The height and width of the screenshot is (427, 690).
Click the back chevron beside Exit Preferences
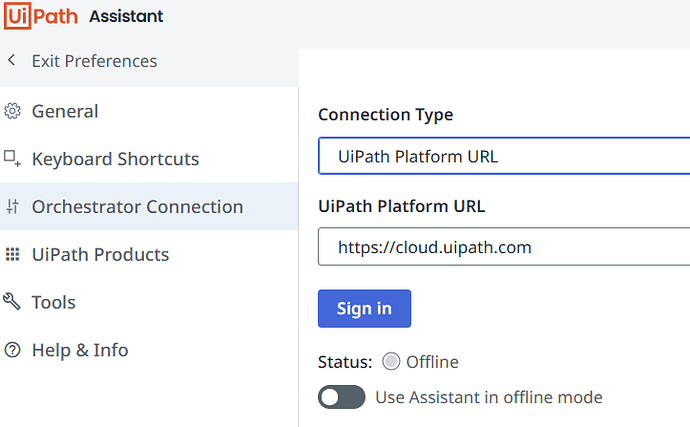(12, 61)
